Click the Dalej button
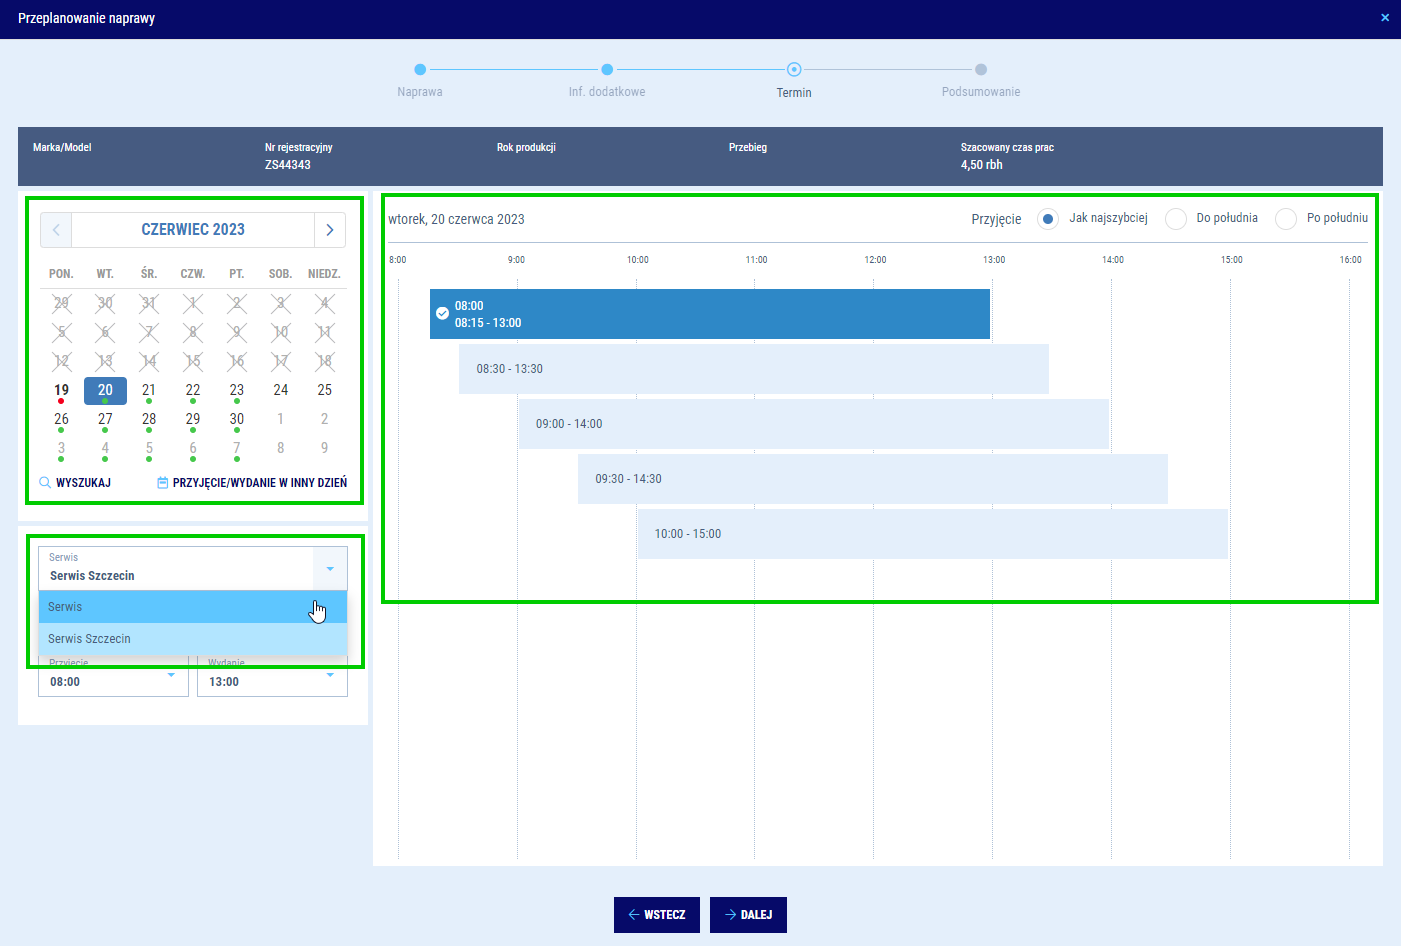 [748, 915]
